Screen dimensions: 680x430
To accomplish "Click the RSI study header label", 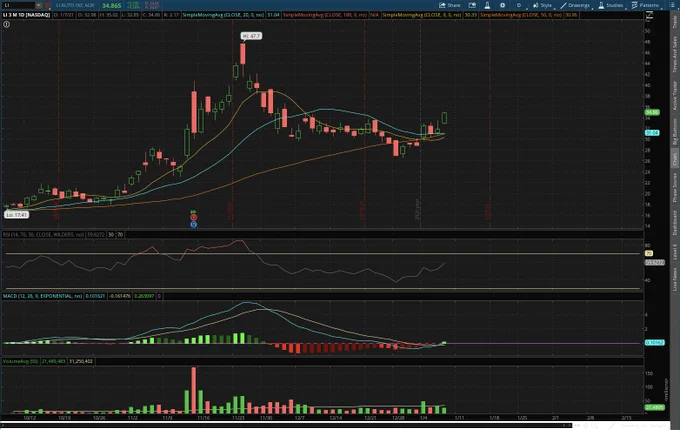I will click(43, 235).
